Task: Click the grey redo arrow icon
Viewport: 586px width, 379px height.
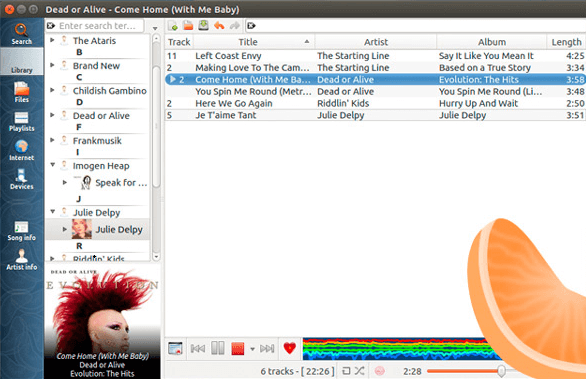Action: click(x=234, y=25)
